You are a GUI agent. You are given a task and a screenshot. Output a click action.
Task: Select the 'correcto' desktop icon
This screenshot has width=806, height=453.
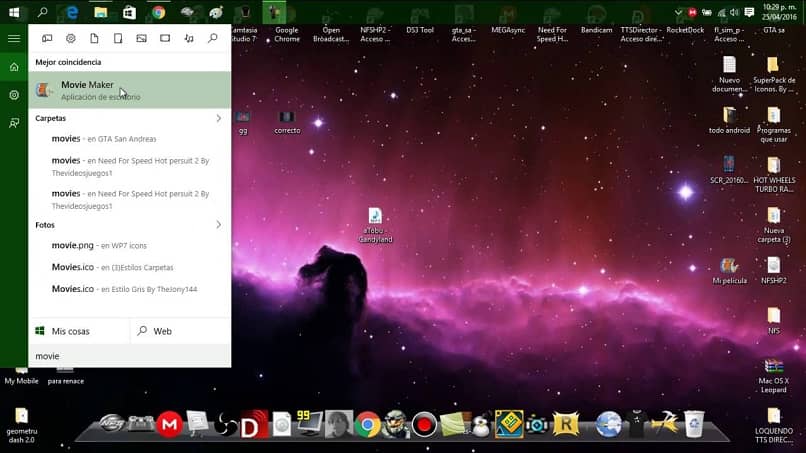pyautogui.click(x=287, y=122)
